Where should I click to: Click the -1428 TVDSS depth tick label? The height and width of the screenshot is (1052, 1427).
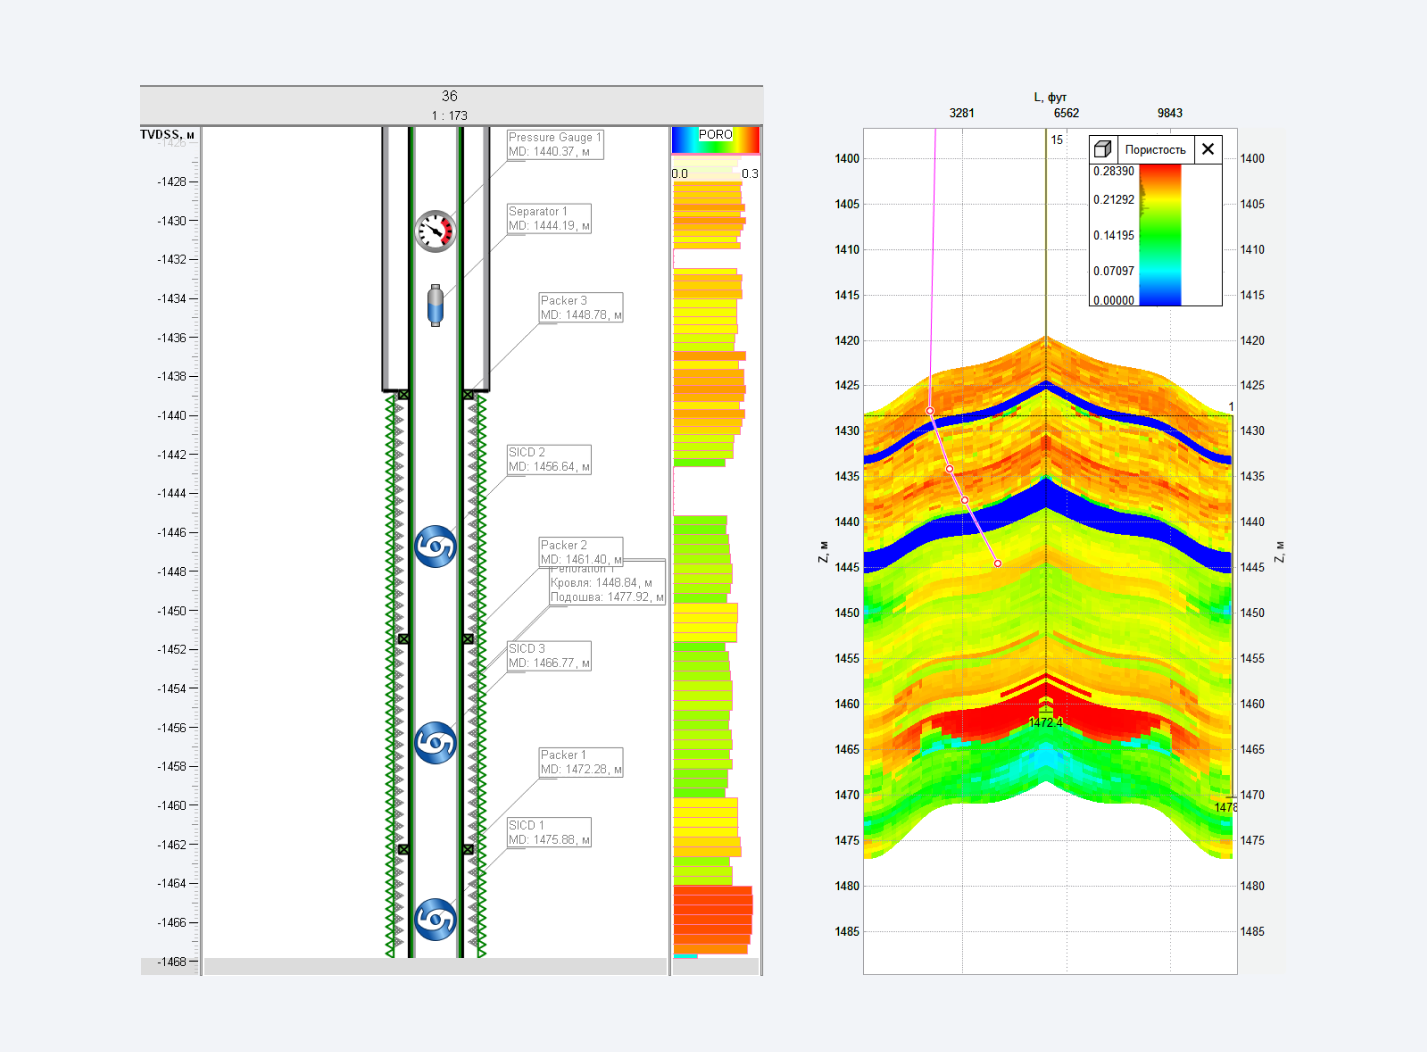click(x=172, y=181)
